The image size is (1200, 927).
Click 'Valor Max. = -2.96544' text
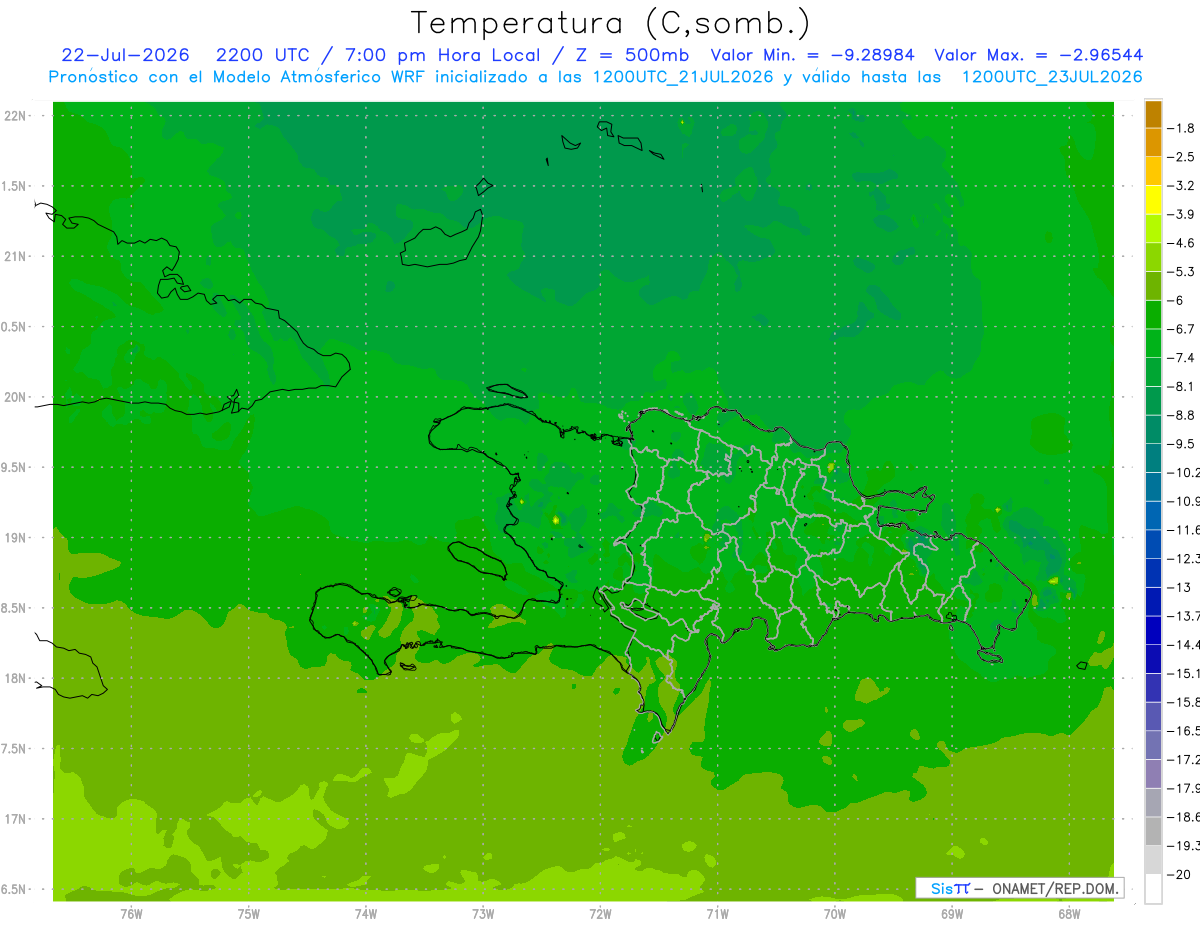[1039, 55]
